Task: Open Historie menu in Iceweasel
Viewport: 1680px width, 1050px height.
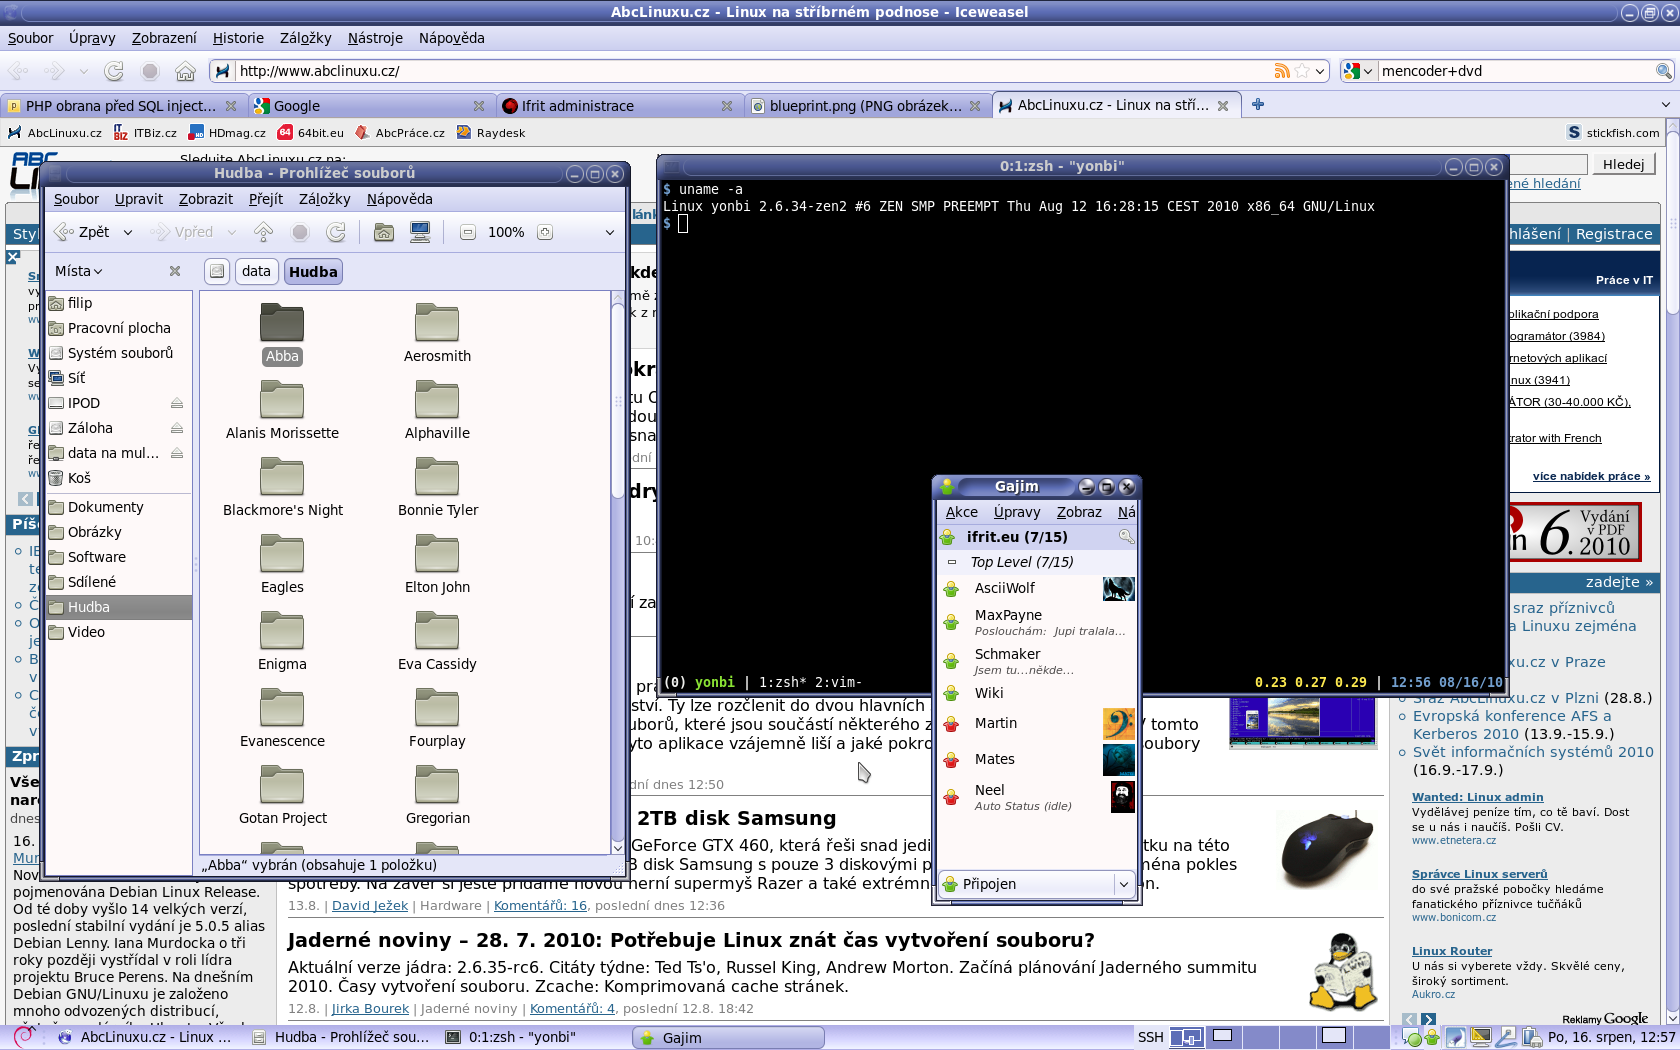Action: (238, 38)
